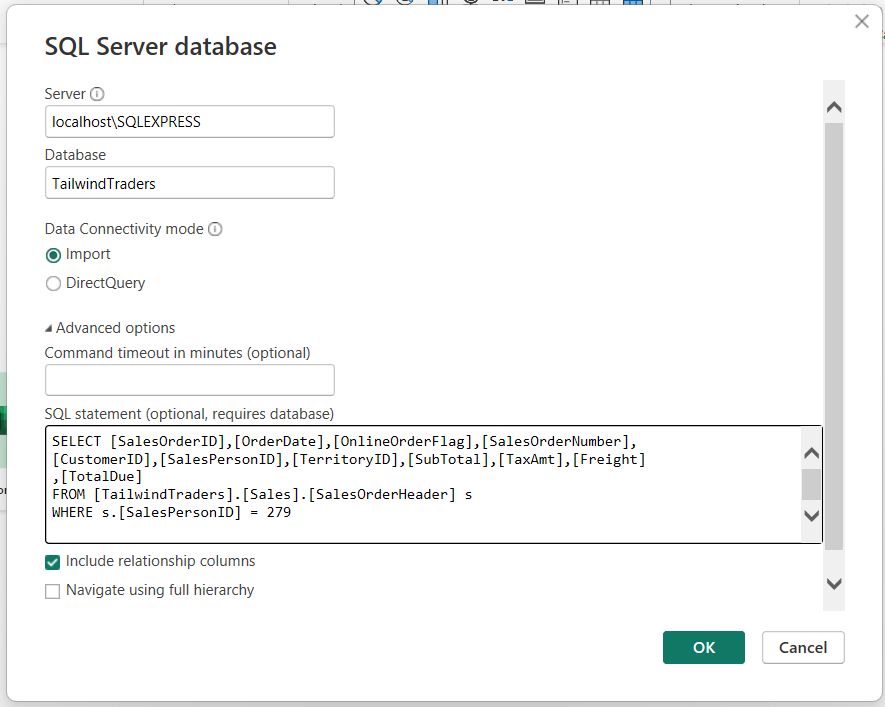Image resolution: width=885 pixels, height=707 pixels.
Task: Click the SELECT [SalesOrderID] line
Action: pos(344,442)
